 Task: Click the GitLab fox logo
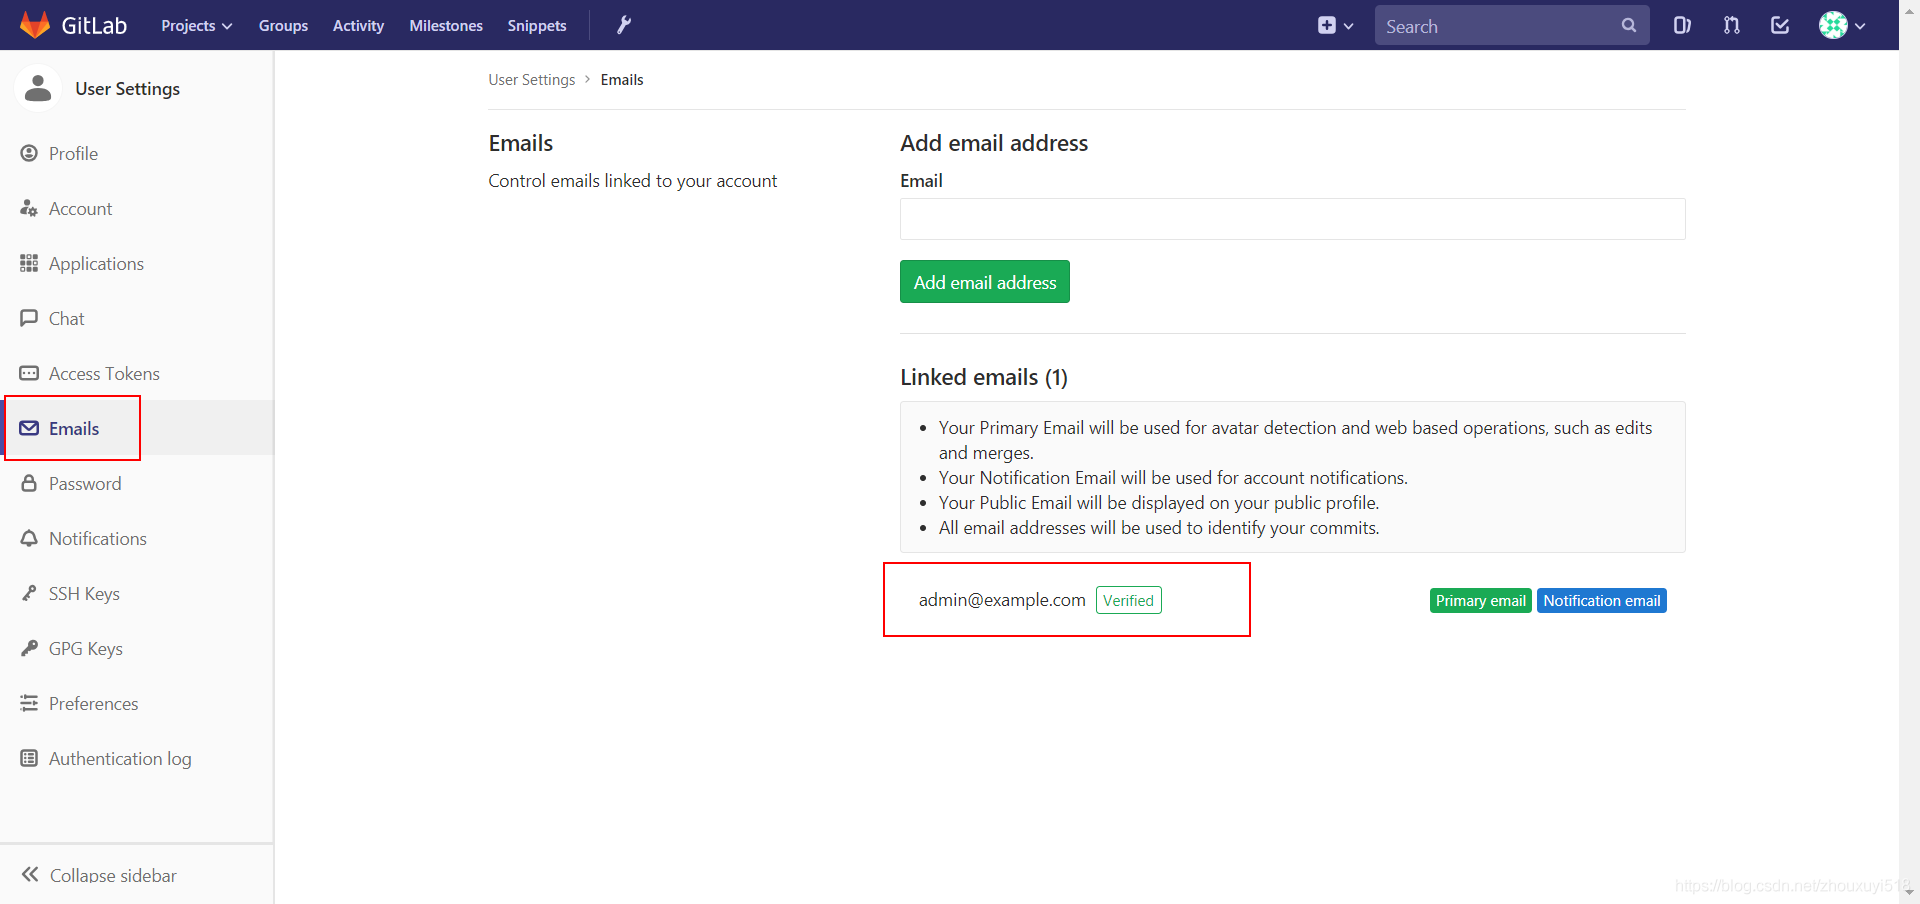(35, 25)
